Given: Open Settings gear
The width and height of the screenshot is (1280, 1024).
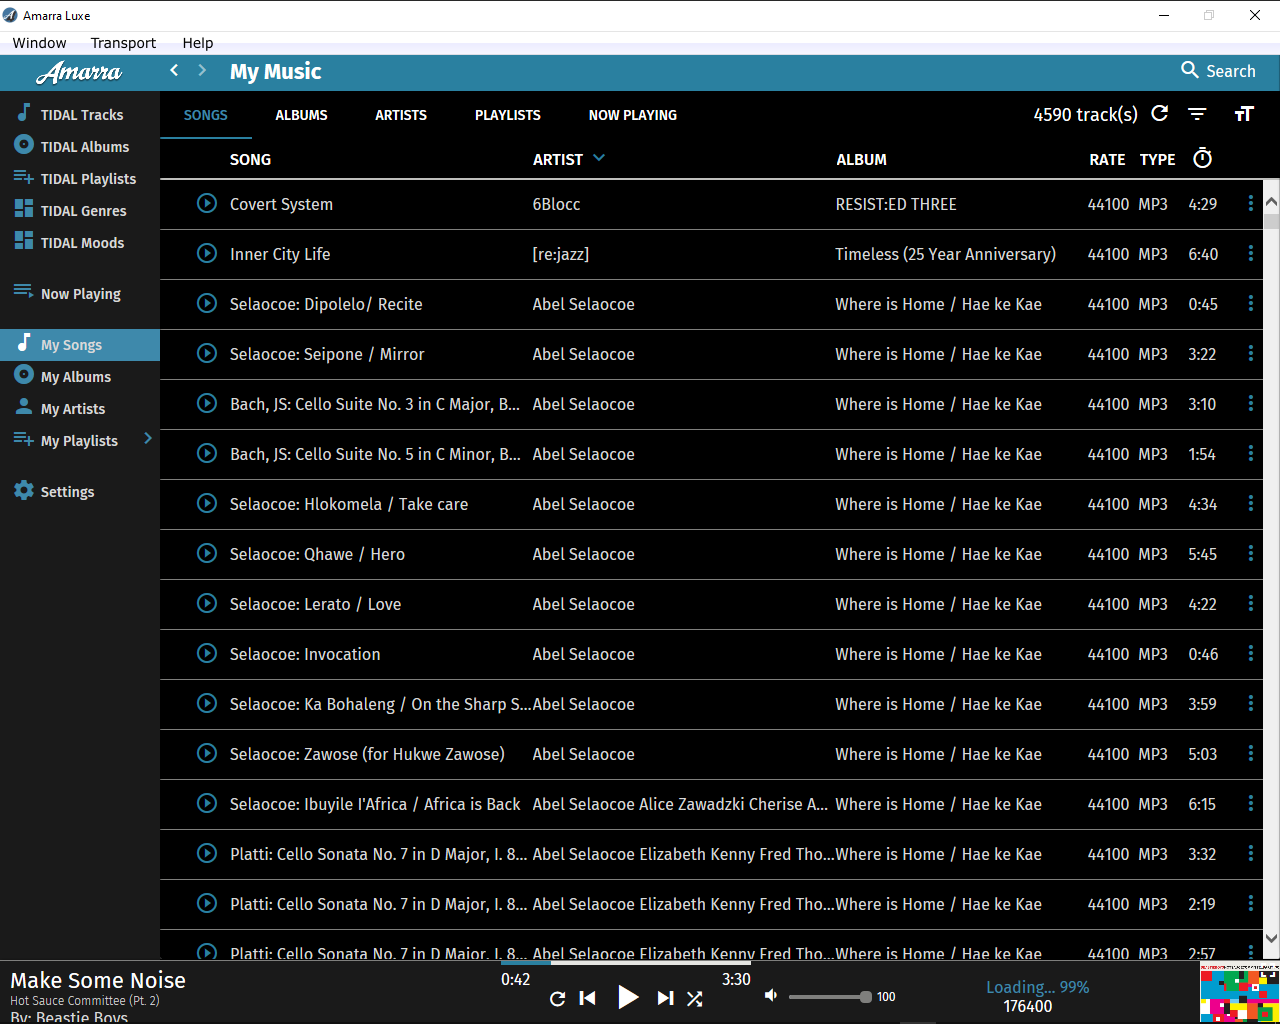Looking at the screenshot, I should [24, 491].
